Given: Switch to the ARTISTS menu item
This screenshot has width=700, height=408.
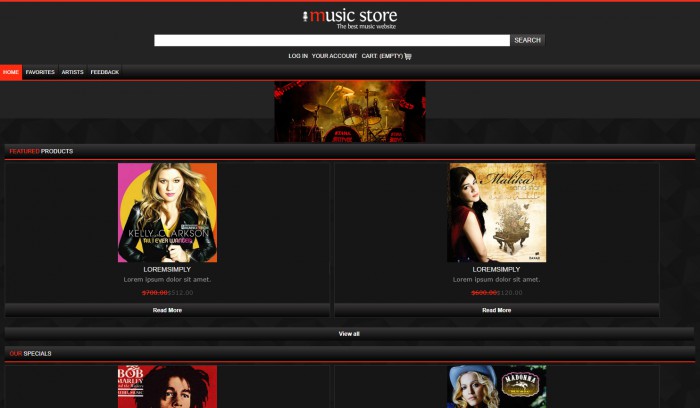Looking at the screenshot, I should 72,72.
